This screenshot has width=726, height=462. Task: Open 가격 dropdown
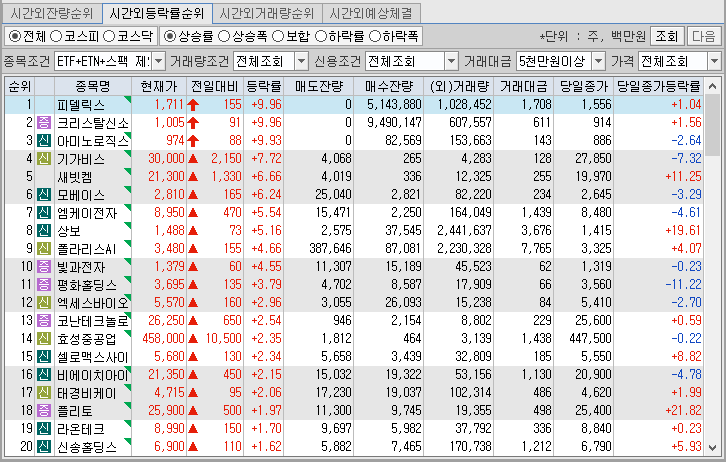pos(714,61)
